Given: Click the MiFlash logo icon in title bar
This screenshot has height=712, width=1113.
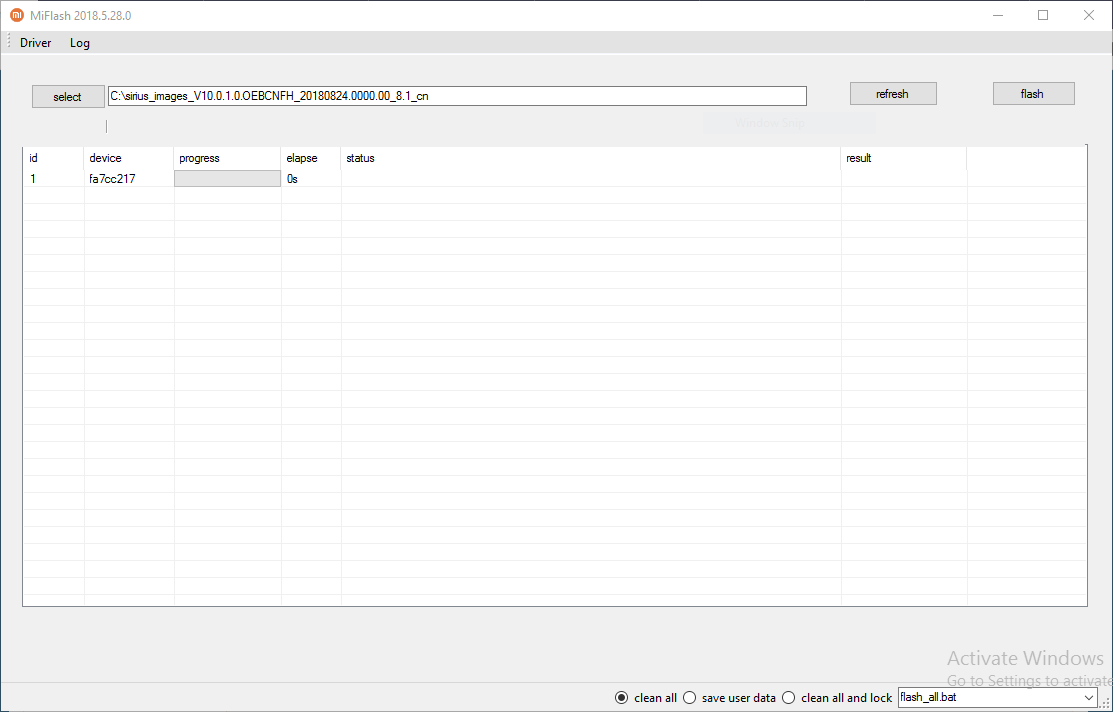Looking at the screenshot, I should (x=16, y=15).
